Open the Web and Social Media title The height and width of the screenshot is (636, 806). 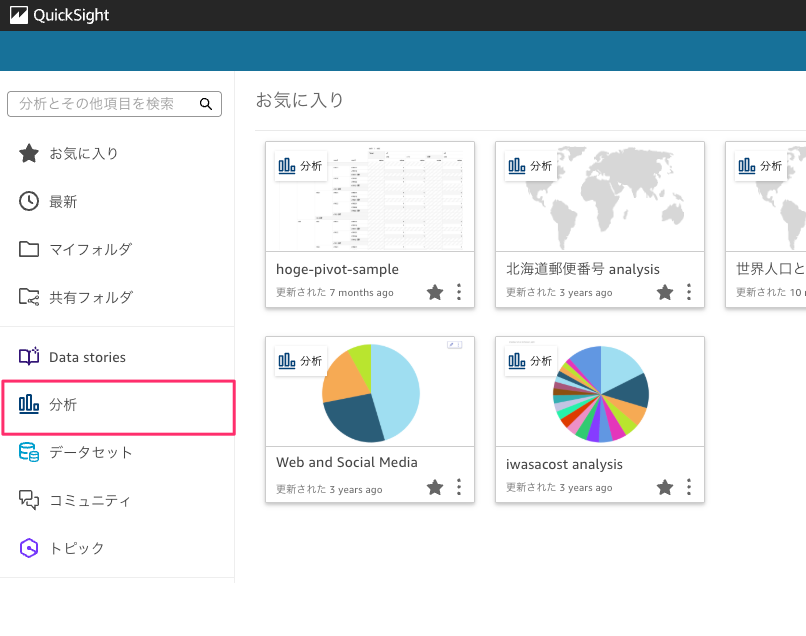(346, 462)
